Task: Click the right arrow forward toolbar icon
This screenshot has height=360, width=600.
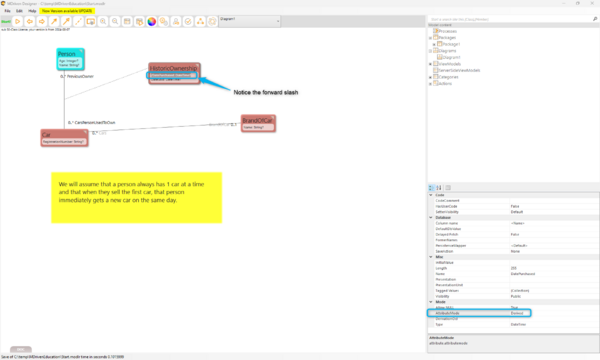Action: [x=42, y=21]
